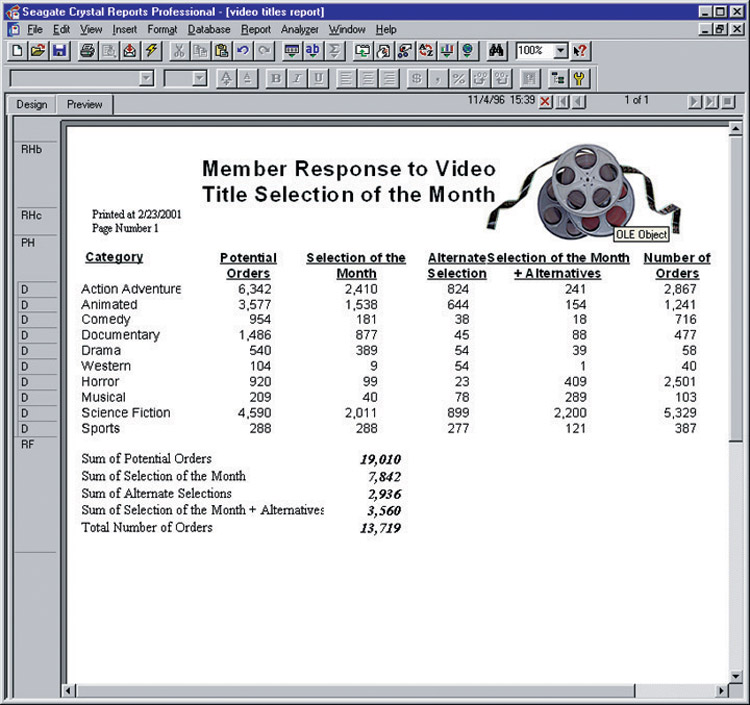Click the lightning bolt Refresh icon
The height and width of the screenshot is (705, 750).
pyautogui.click(x=151, y=50)
